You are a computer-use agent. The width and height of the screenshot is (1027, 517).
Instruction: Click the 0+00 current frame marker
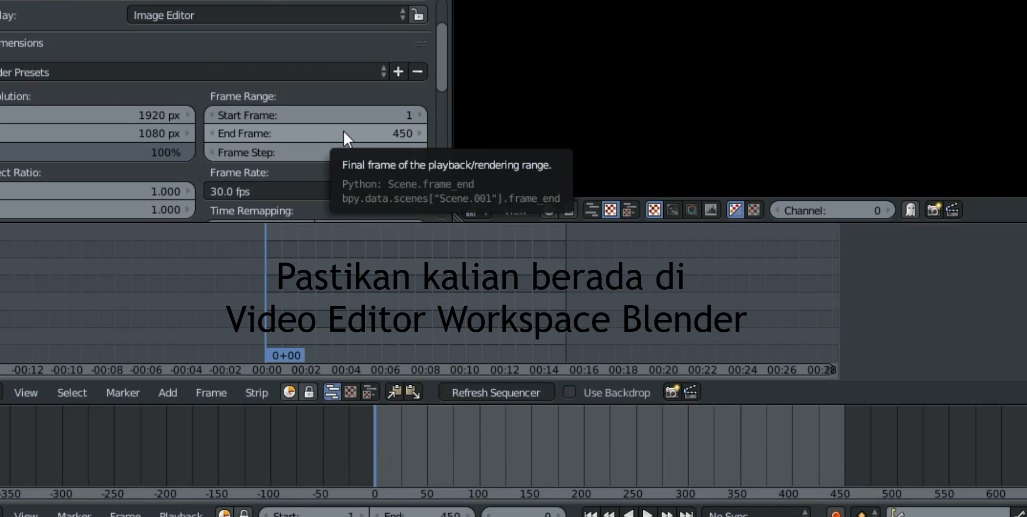coord(286,356)
